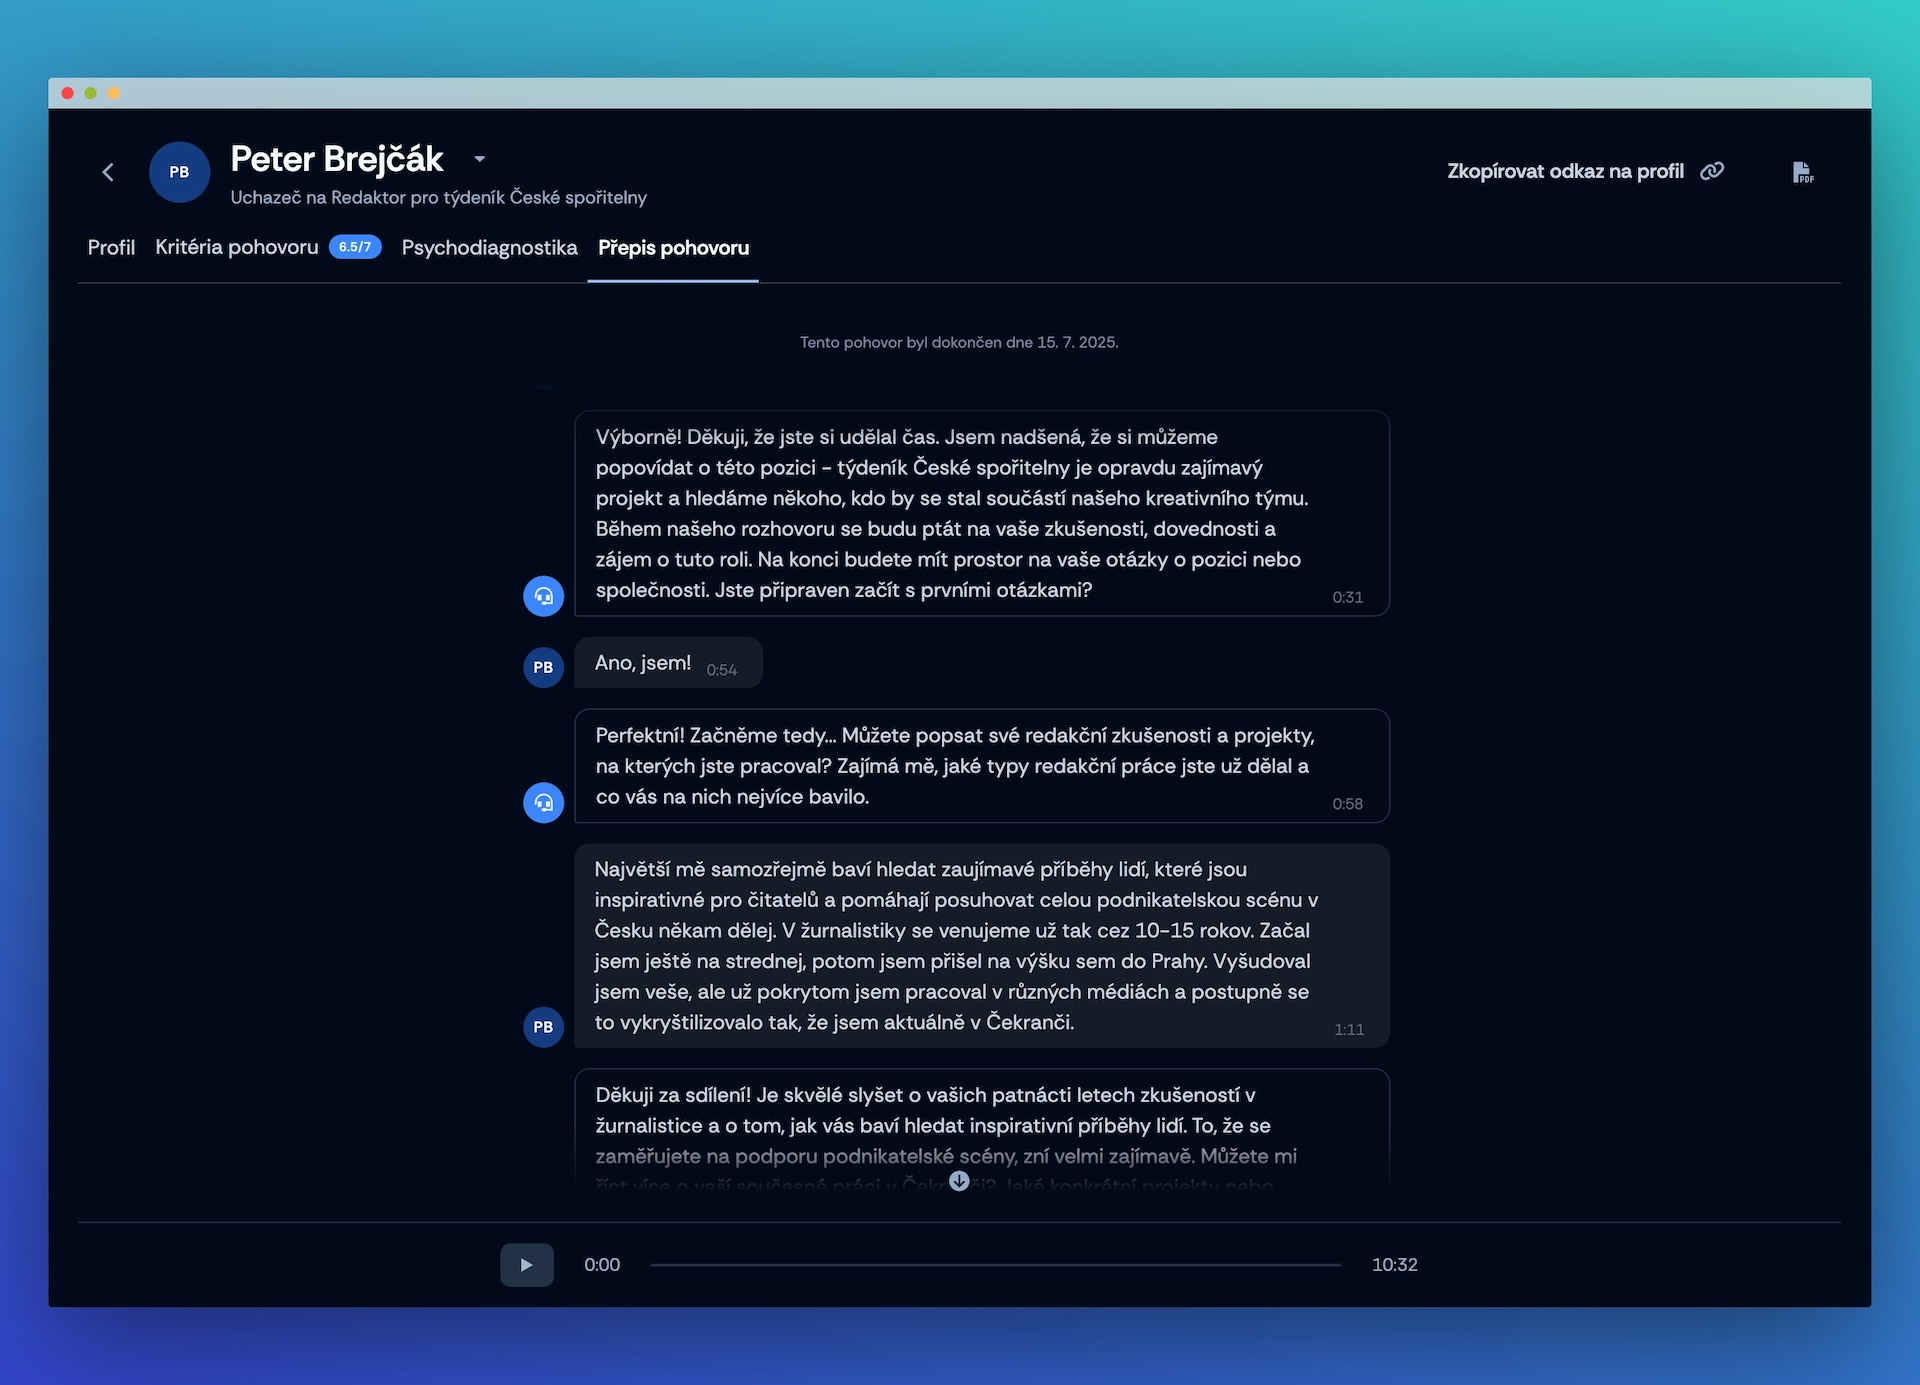Click PB avatar beside 'Ano, jsem!'
Image resolution: width=1920 pixels, height=1385 pixels.
pyautogui.click(x=543, y=667)
